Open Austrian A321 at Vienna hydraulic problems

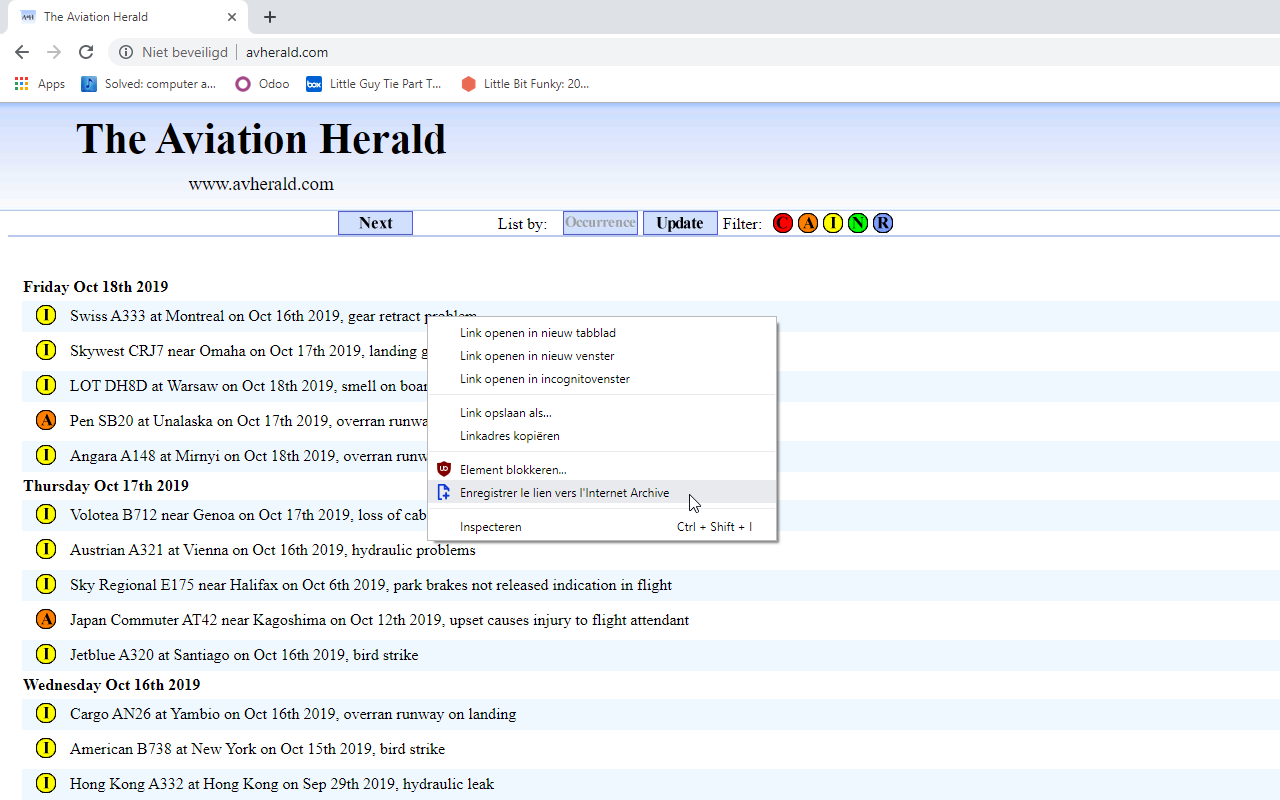[273, 550]
